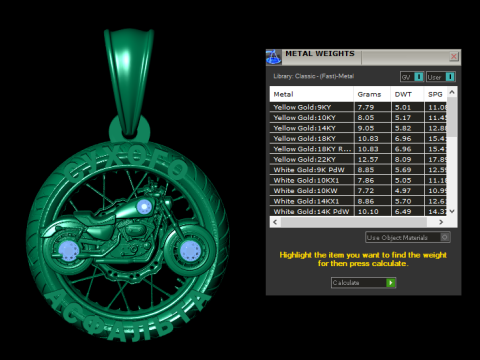This screenshot has height=360, width=480.
Task: Click the table scroll up arrow
Action: (x=452, y=92)
